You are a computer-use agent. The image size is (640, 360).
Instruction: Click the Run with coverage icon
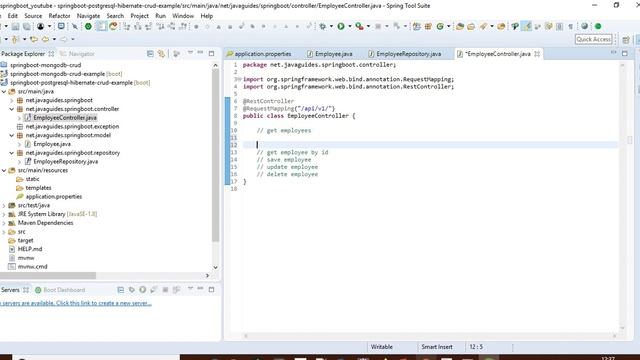(359, 27)
